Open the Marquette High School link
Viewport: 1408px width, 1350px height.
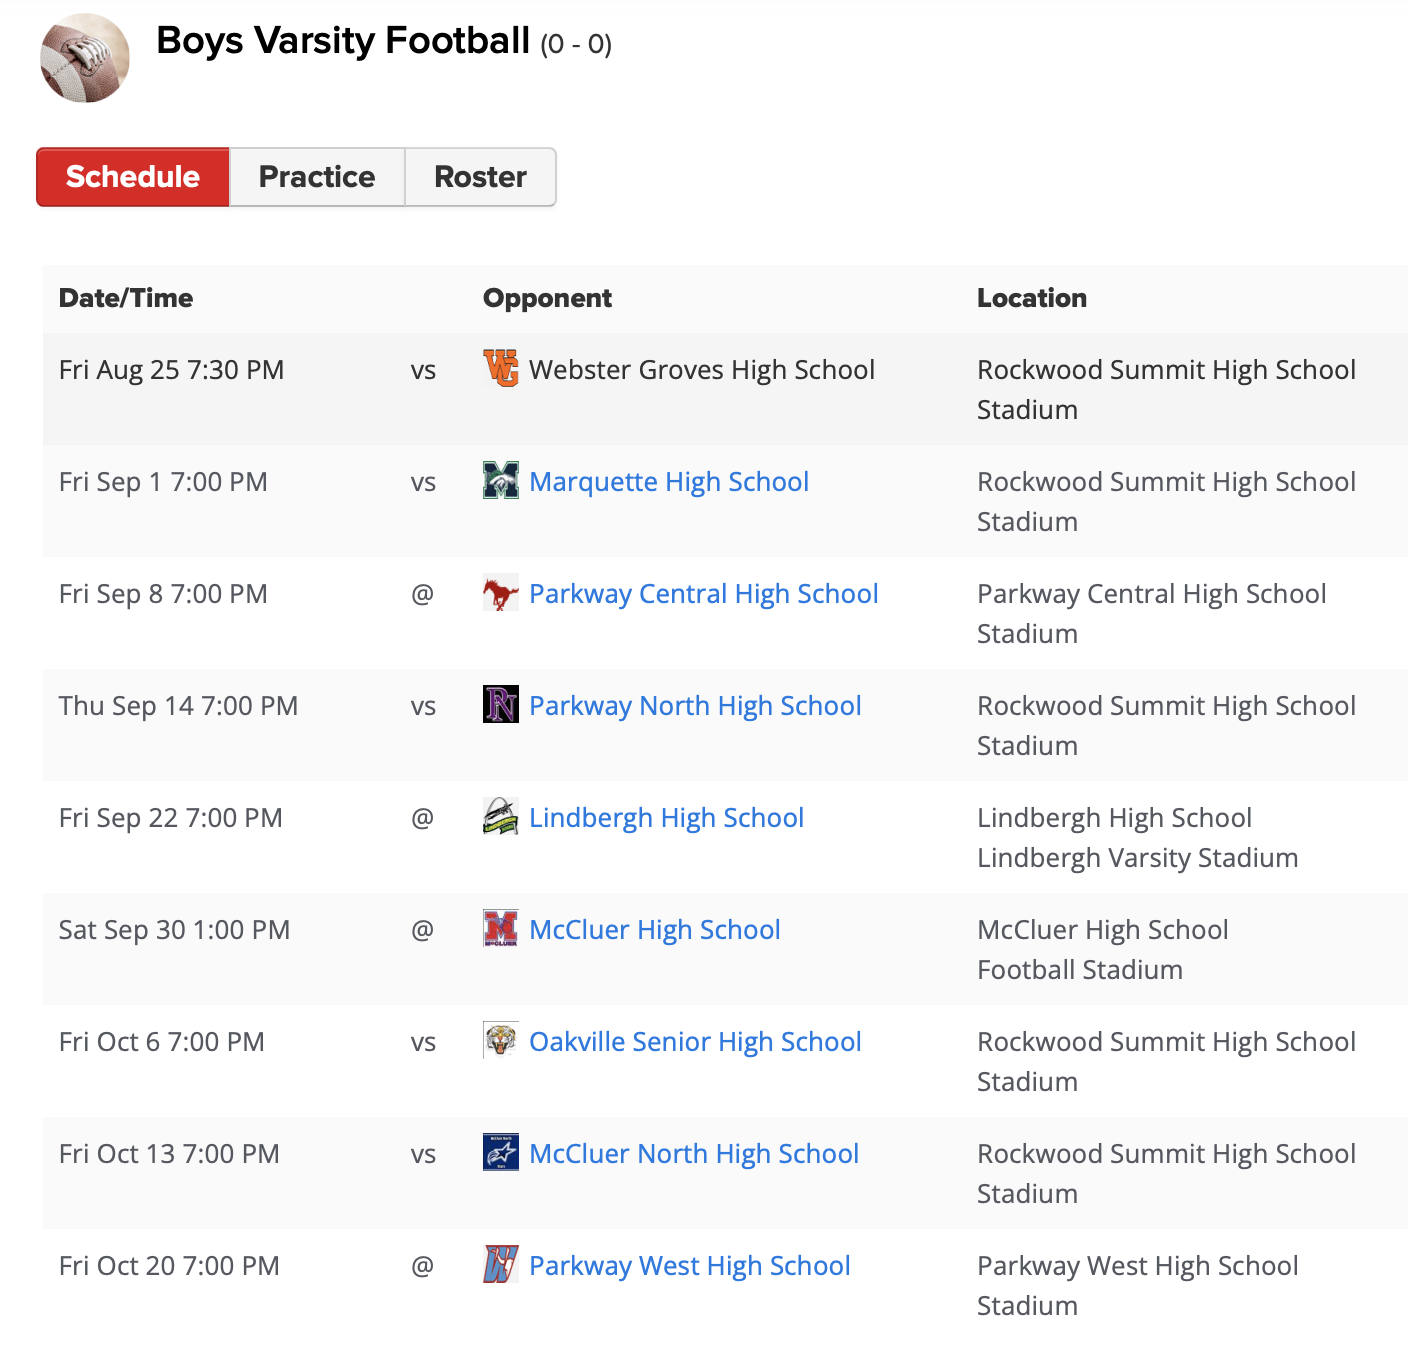tap(669, 482)
